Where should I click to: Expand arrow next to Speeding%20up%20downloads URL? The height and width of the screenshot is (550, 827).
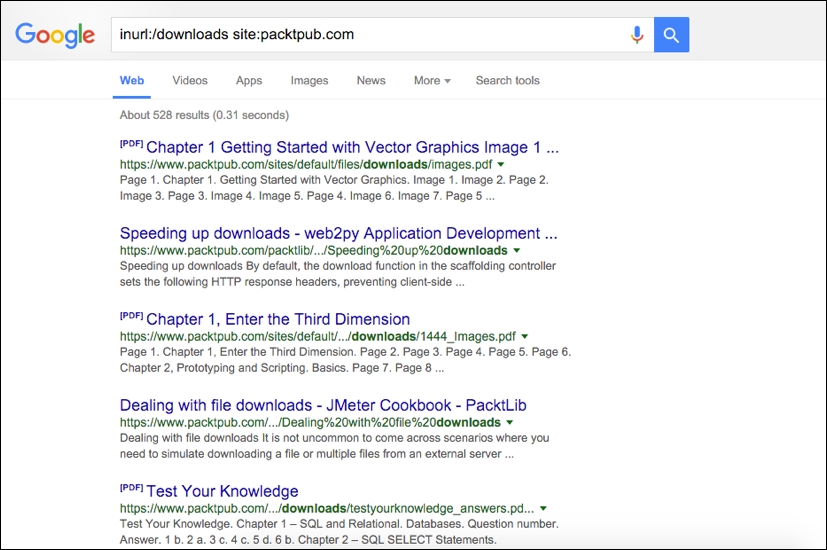pyautogui.click(x=516, y=250)
